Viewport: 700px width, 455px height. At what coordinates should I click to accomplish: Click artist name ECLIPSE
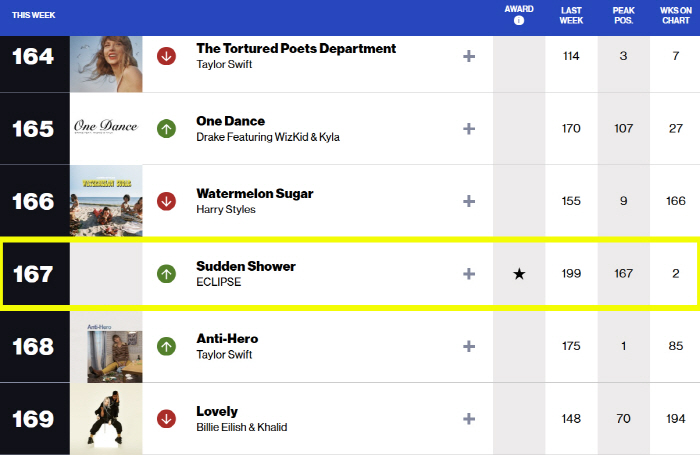219,282
